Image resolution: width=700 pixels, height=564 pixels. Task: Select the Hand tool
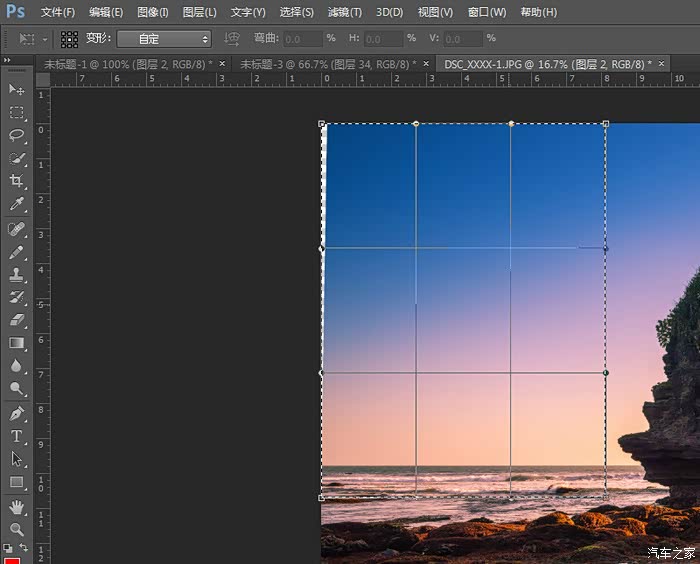pyautogui.click(x=17, y=507)
